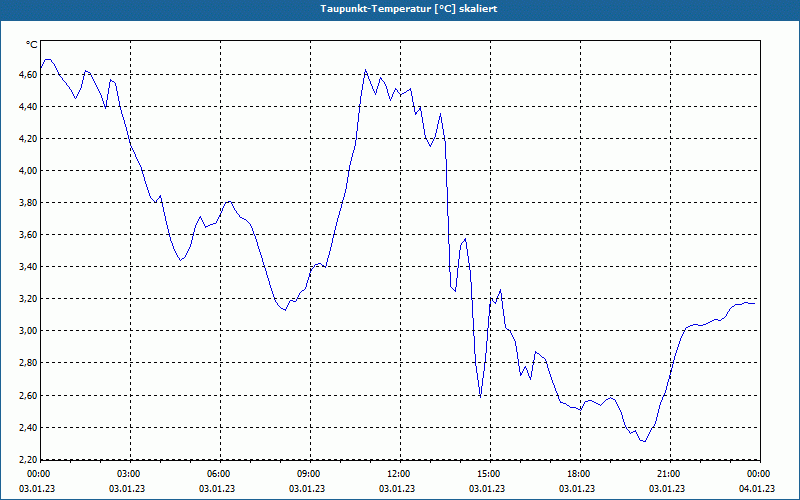
Task: Click the '03.01.23' date under 15:00
Action: 487,489
